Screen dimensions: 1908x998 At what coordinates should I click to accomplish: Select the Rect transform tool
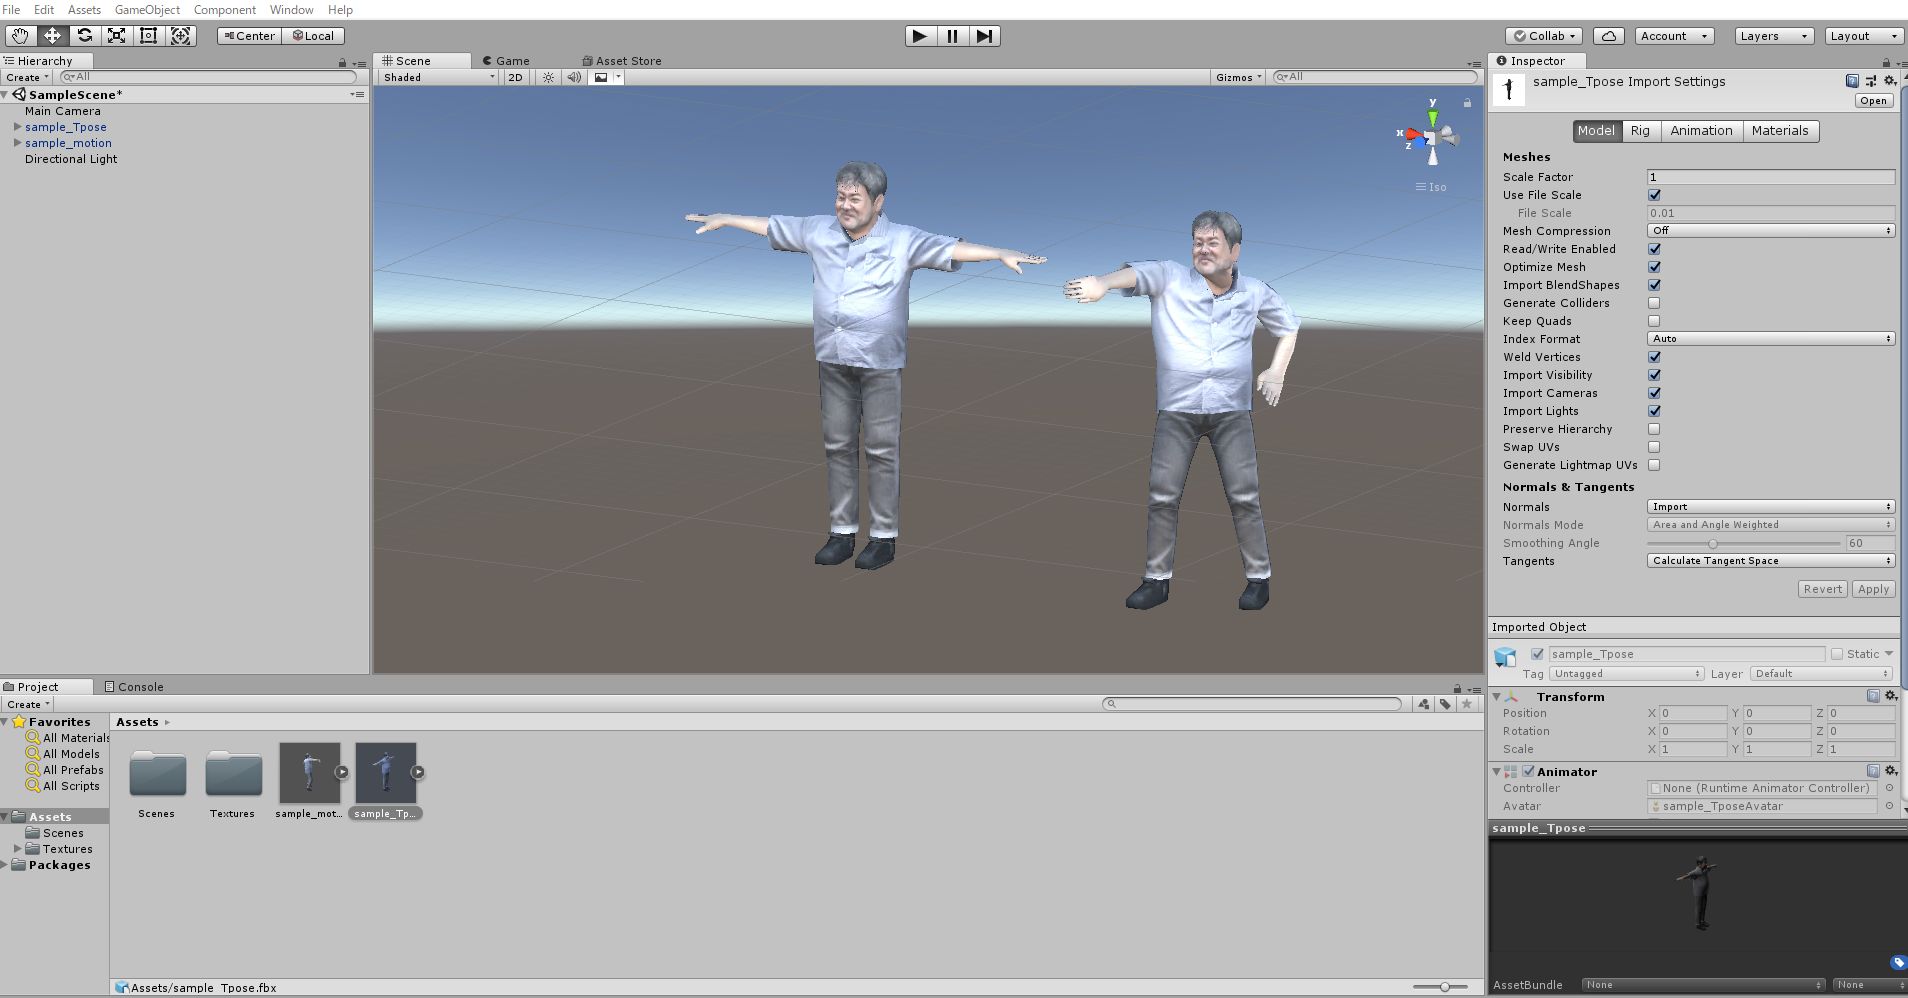coord(148,36)
